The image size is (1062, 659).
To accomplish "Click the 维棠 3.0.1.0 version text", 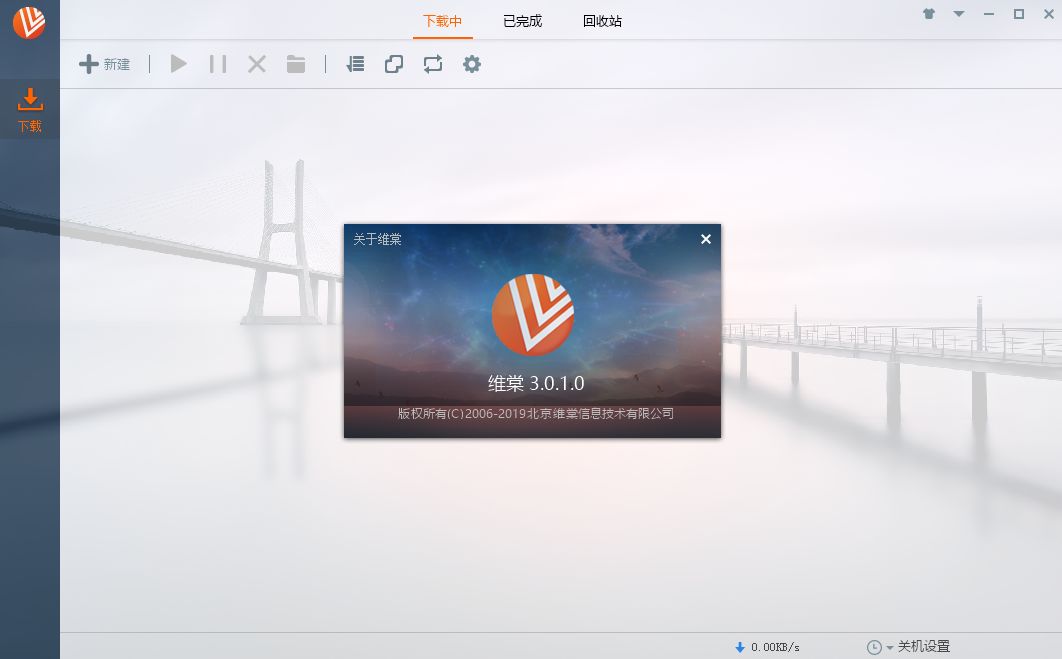I will 536,383.
